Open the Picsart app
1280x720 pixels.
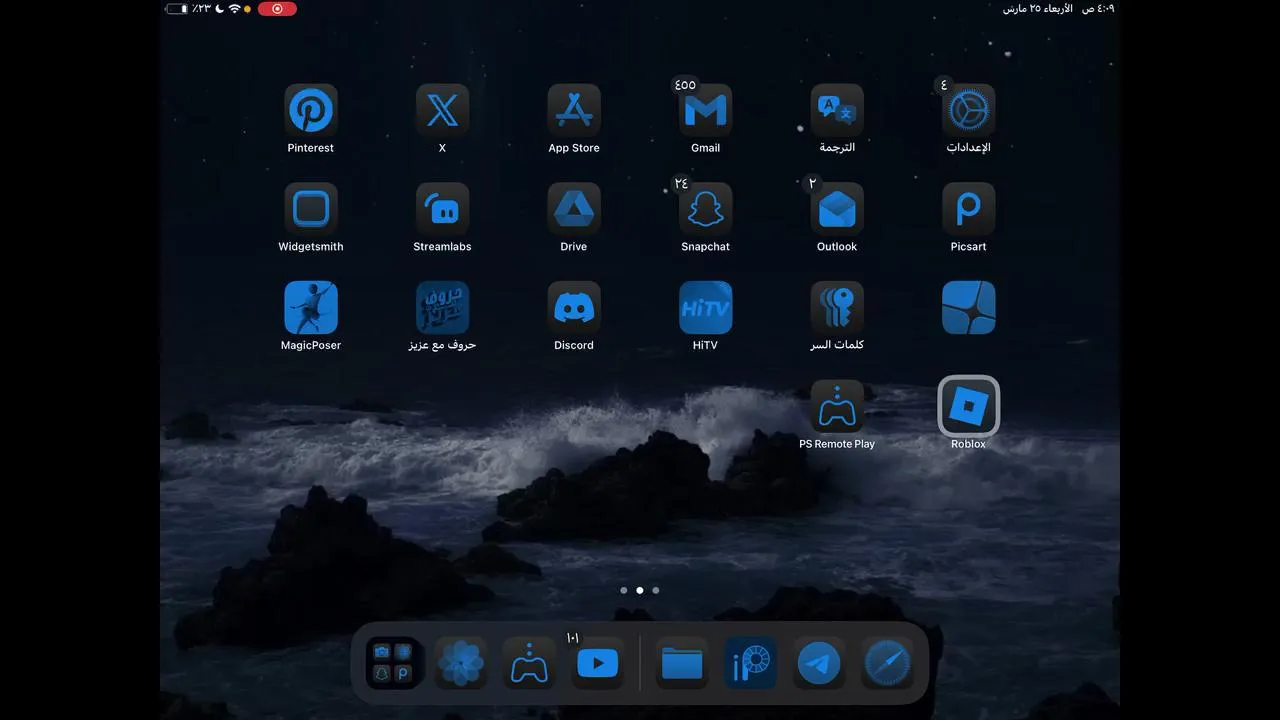click(969, 209)
